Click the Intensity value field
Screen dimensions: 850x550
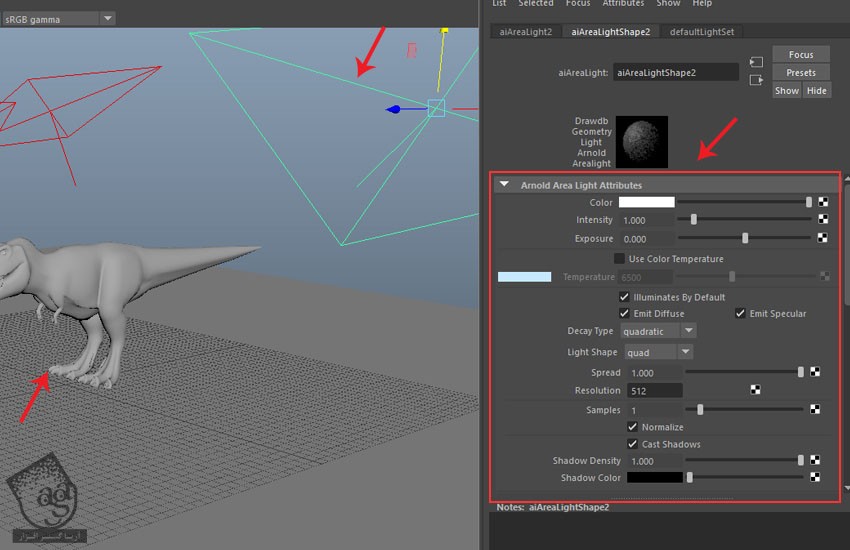647,220
